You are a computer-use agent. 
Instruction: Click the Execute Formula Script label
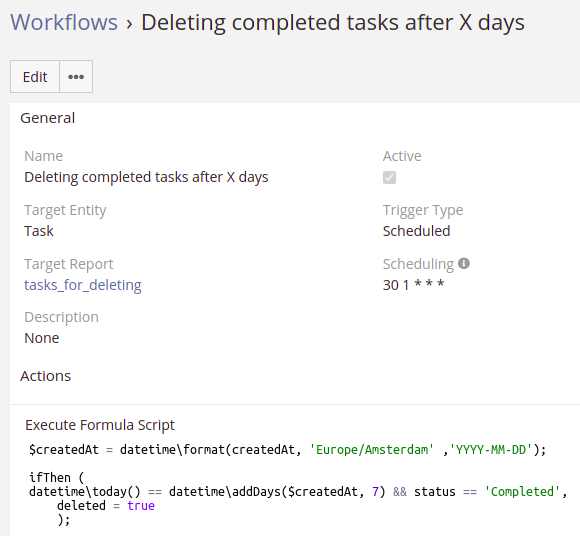(100, 425)
